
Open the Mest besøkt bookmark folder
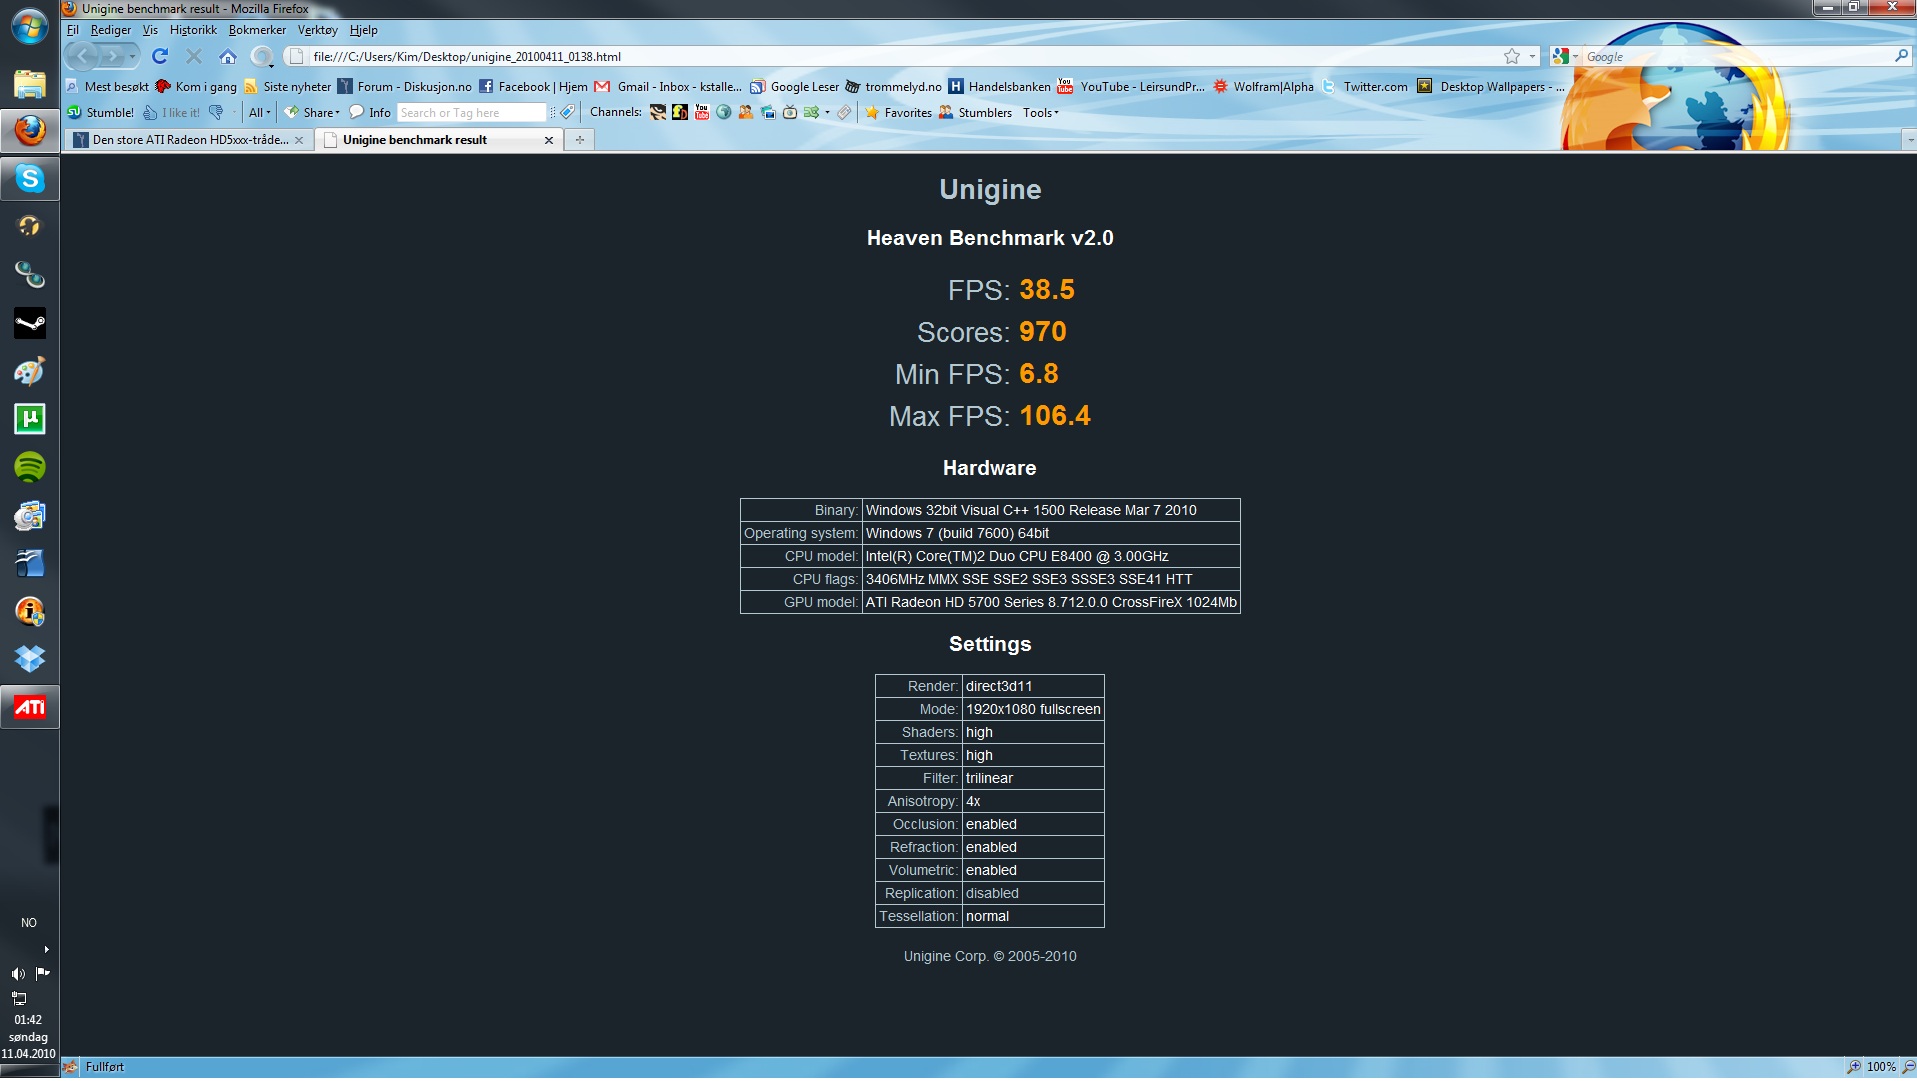(x=107, y=87)
